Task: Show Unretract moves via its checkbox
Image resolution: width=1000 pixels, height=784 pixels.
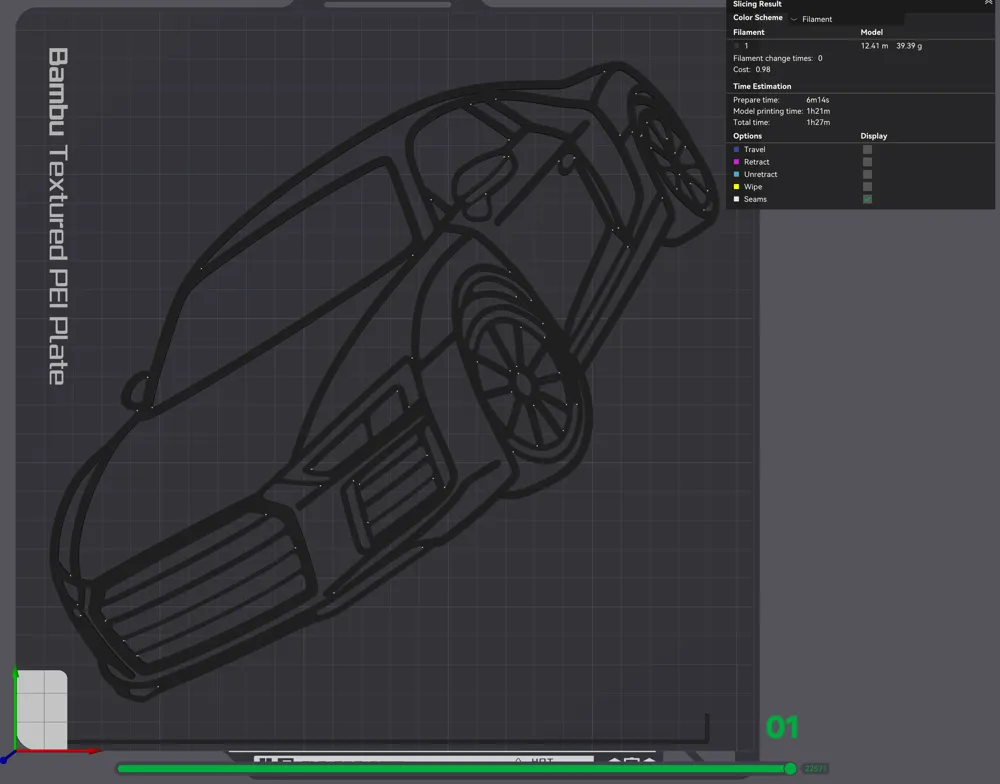Action: click(867, 174)
